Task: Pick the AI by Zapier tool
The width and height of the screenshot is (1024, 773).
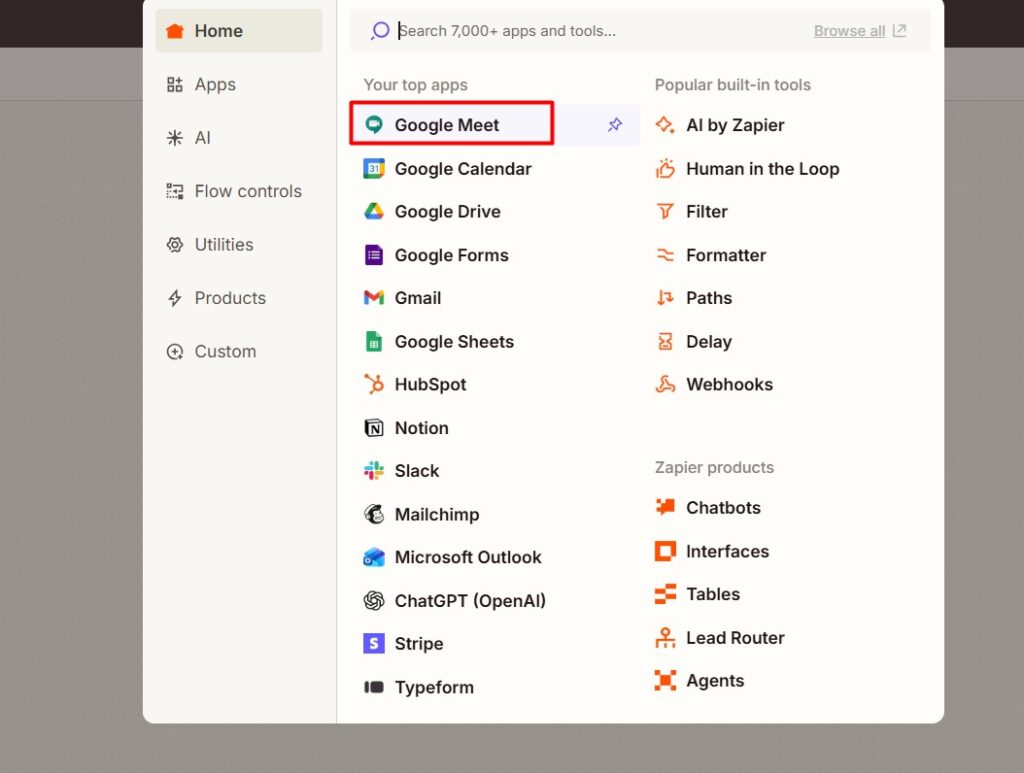Action: [735, 124]
